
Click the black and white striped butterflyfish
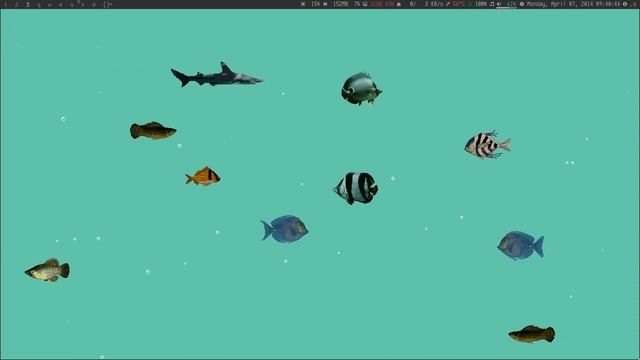point(356,188)
